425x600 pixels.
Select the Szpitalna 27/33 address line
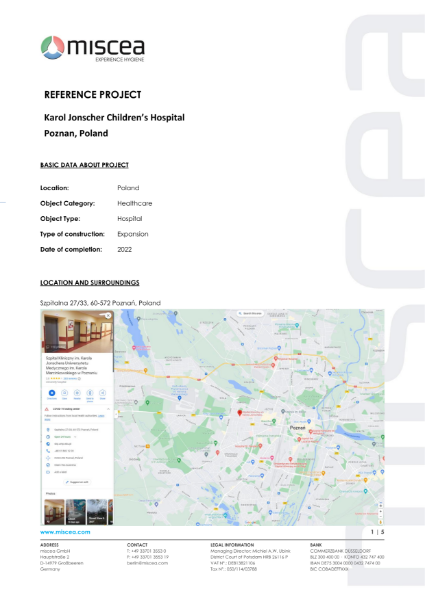tap(100, 303)
